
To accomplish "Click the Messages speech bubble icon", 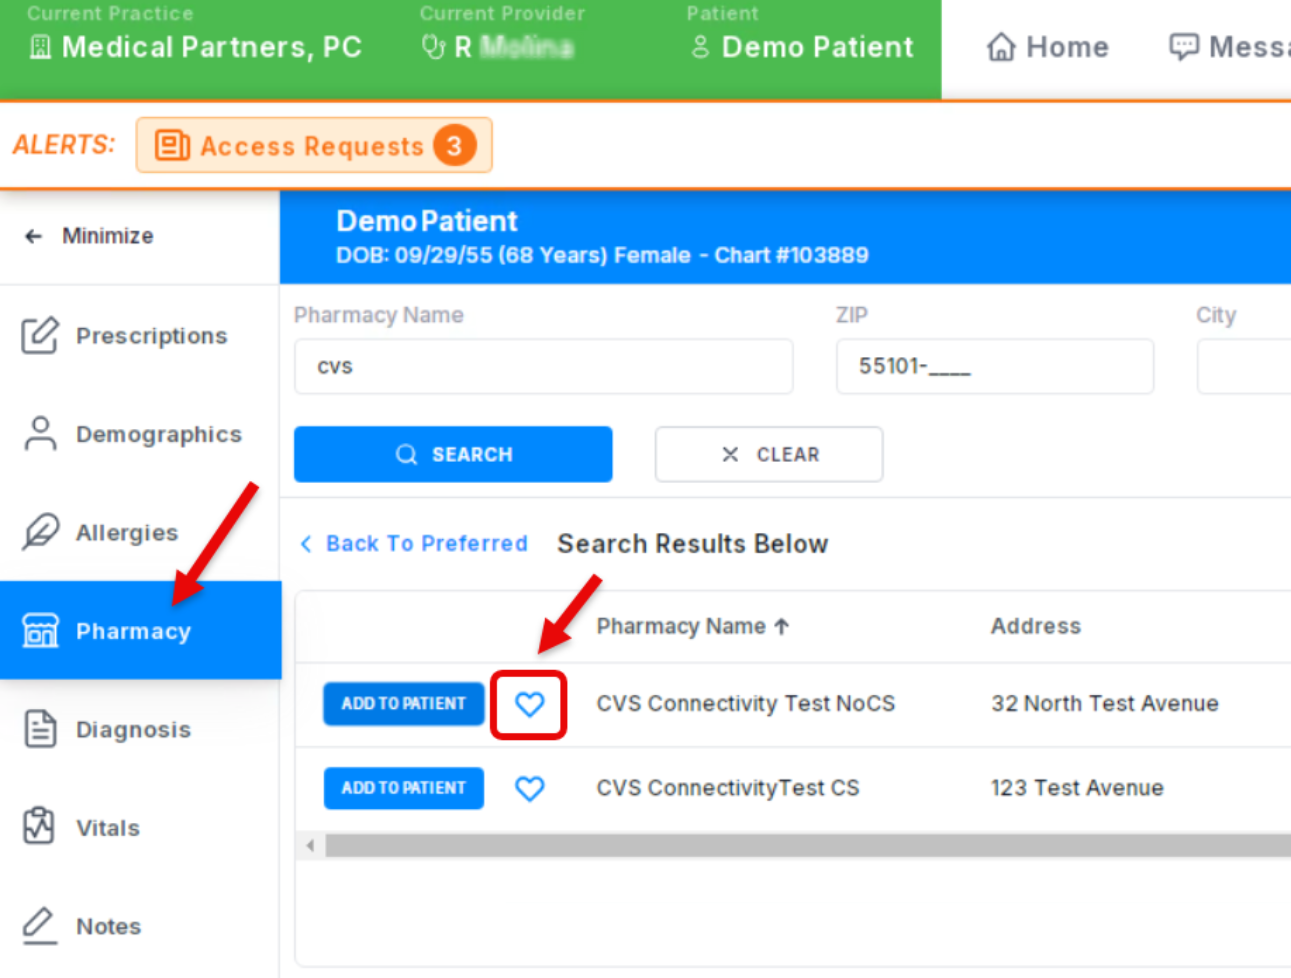I will tap(1184, 47).
